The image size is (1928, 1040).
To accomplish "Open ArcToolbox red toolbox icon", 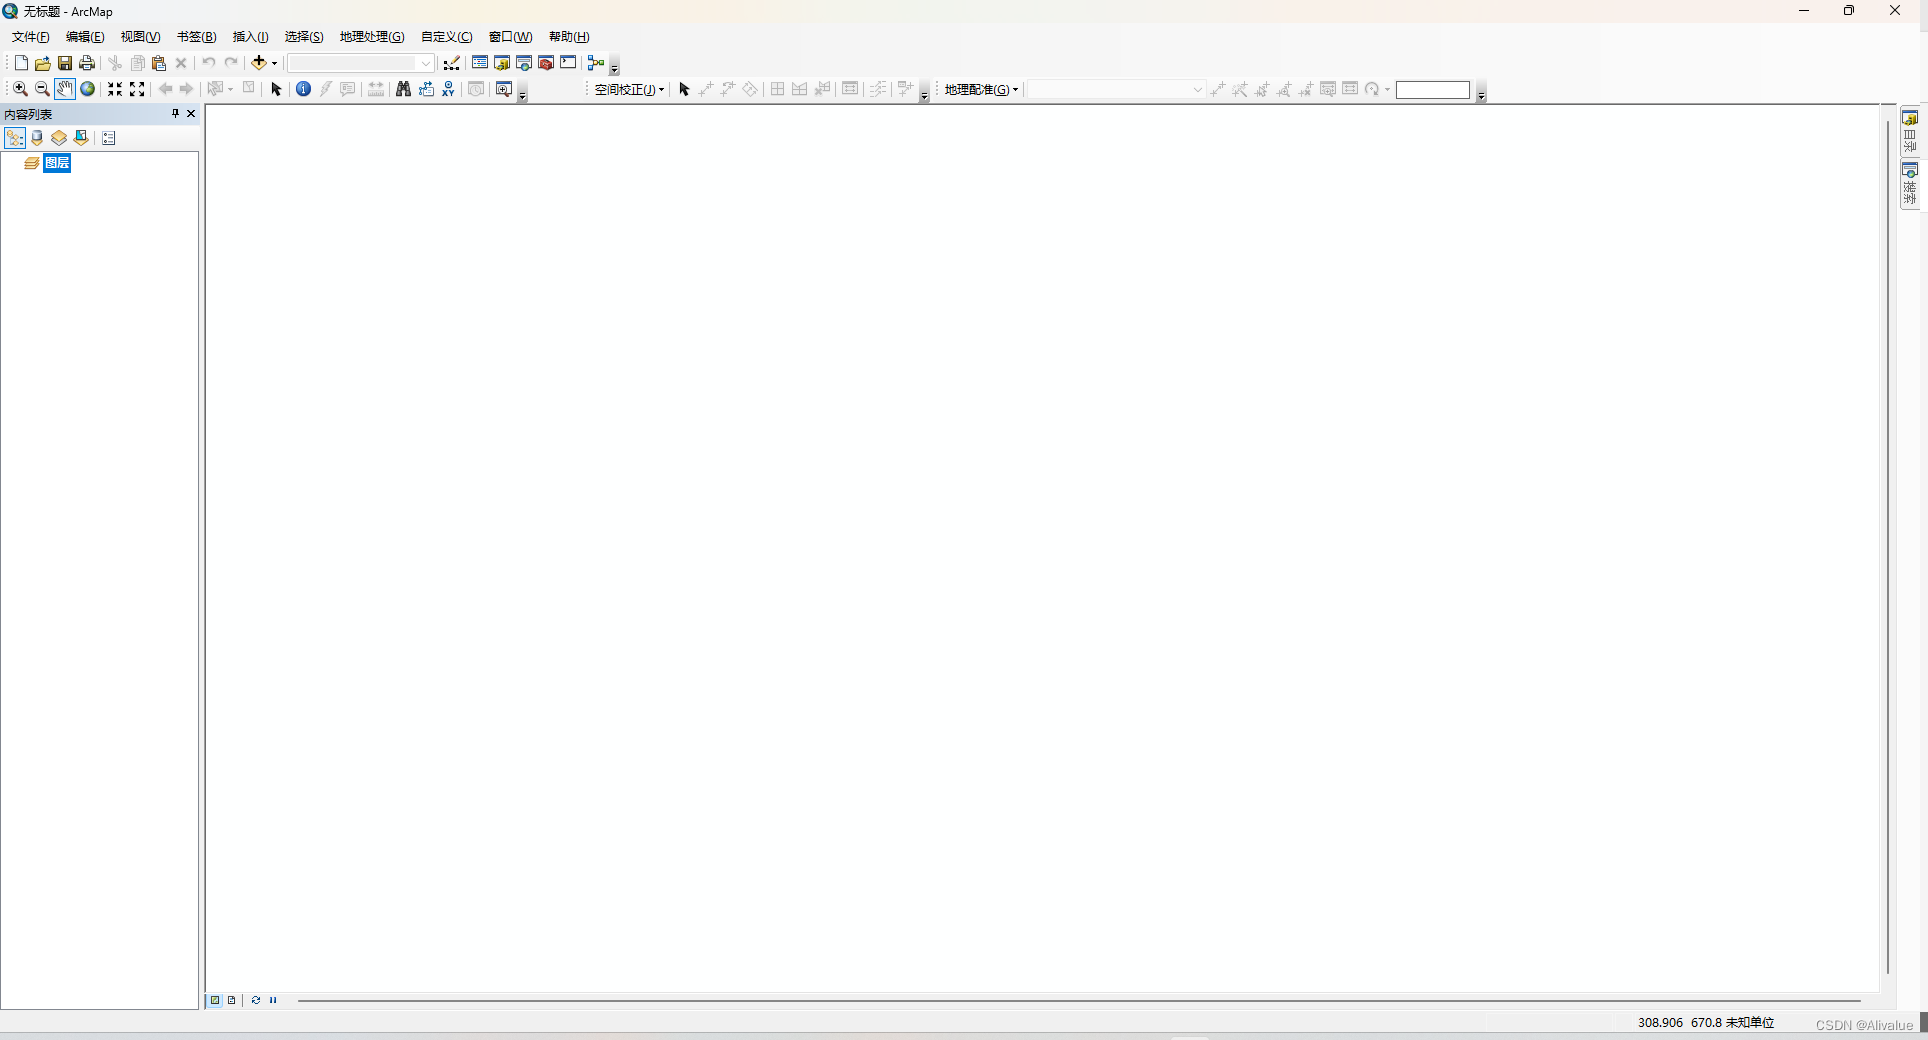I will pos(546,63).
